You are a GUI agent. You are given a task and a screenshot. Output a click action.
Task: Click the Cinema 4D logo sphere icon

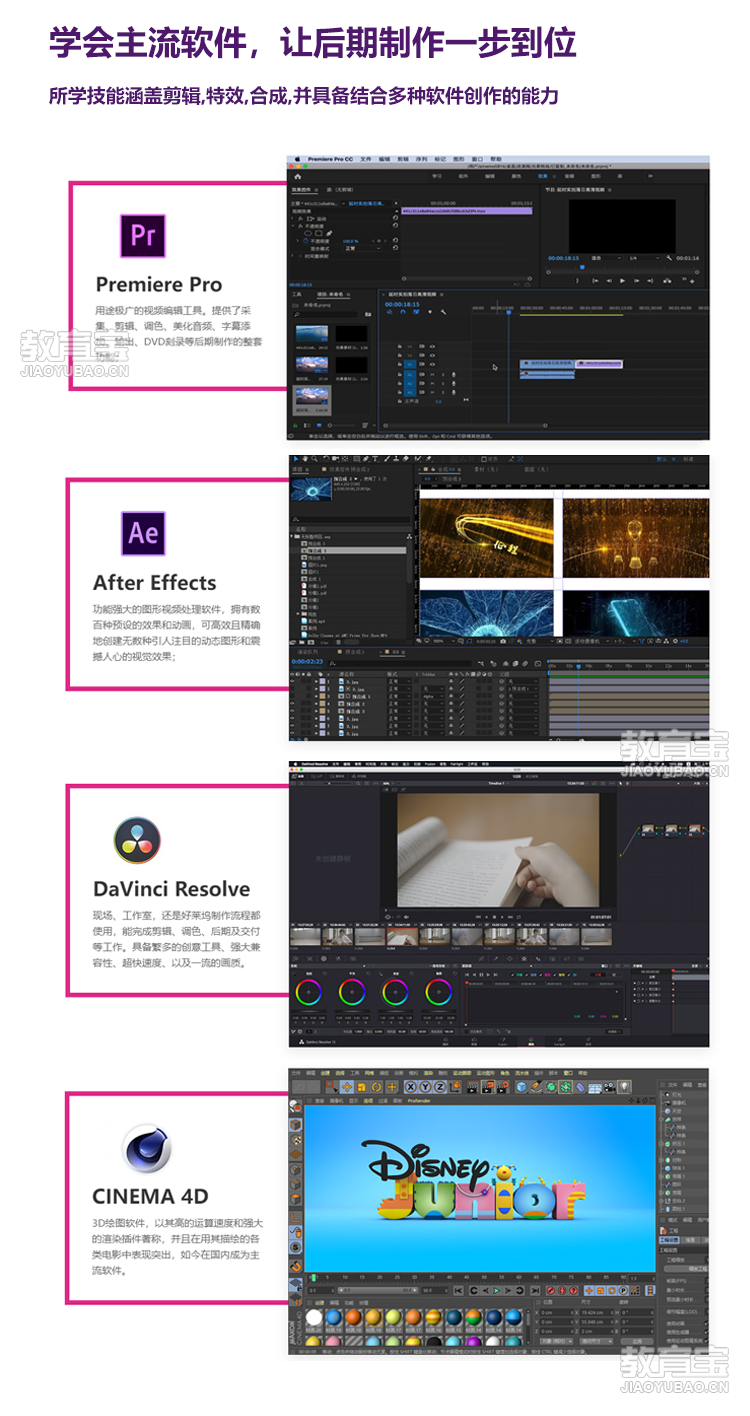coord(146,1148)
